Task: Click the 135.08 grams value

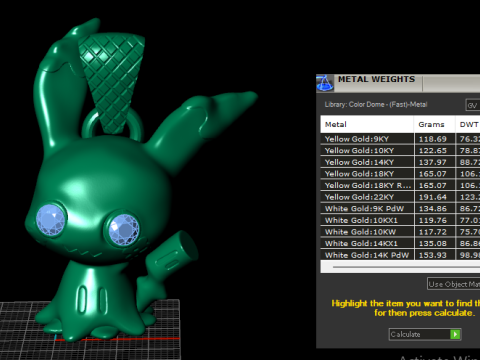Action: click(432, 244)
